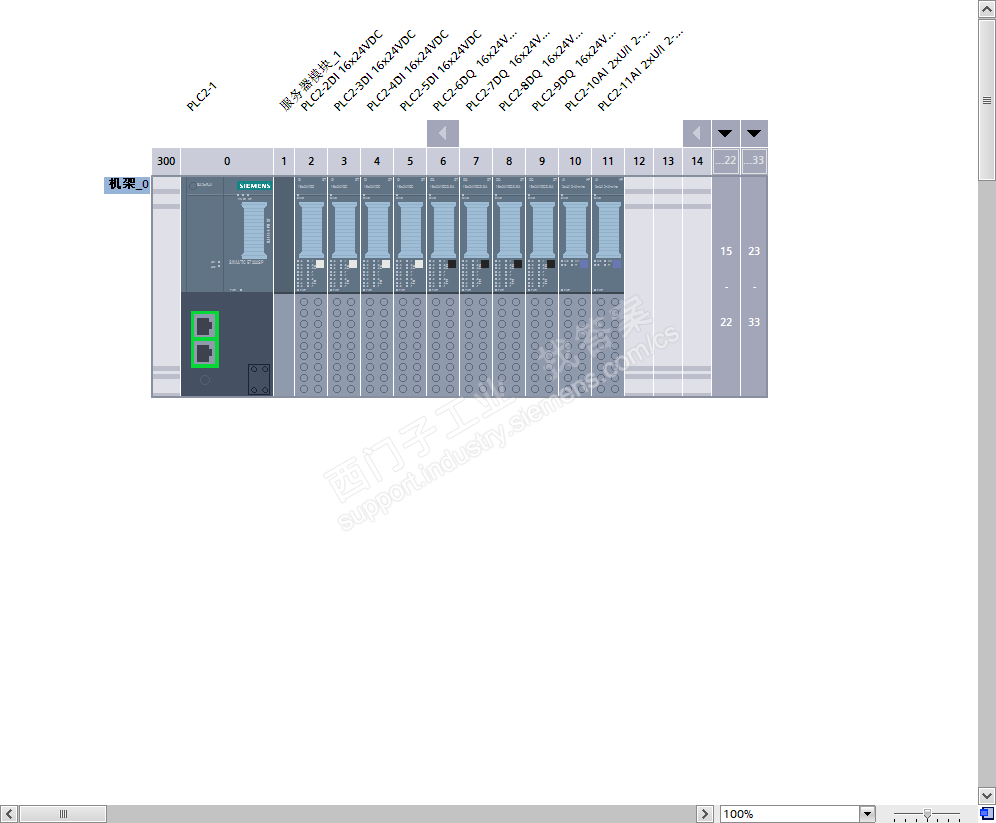This screenshot has height=823, width=996.
Task: Click the zoom slider handle
Action: click(927, 813)
